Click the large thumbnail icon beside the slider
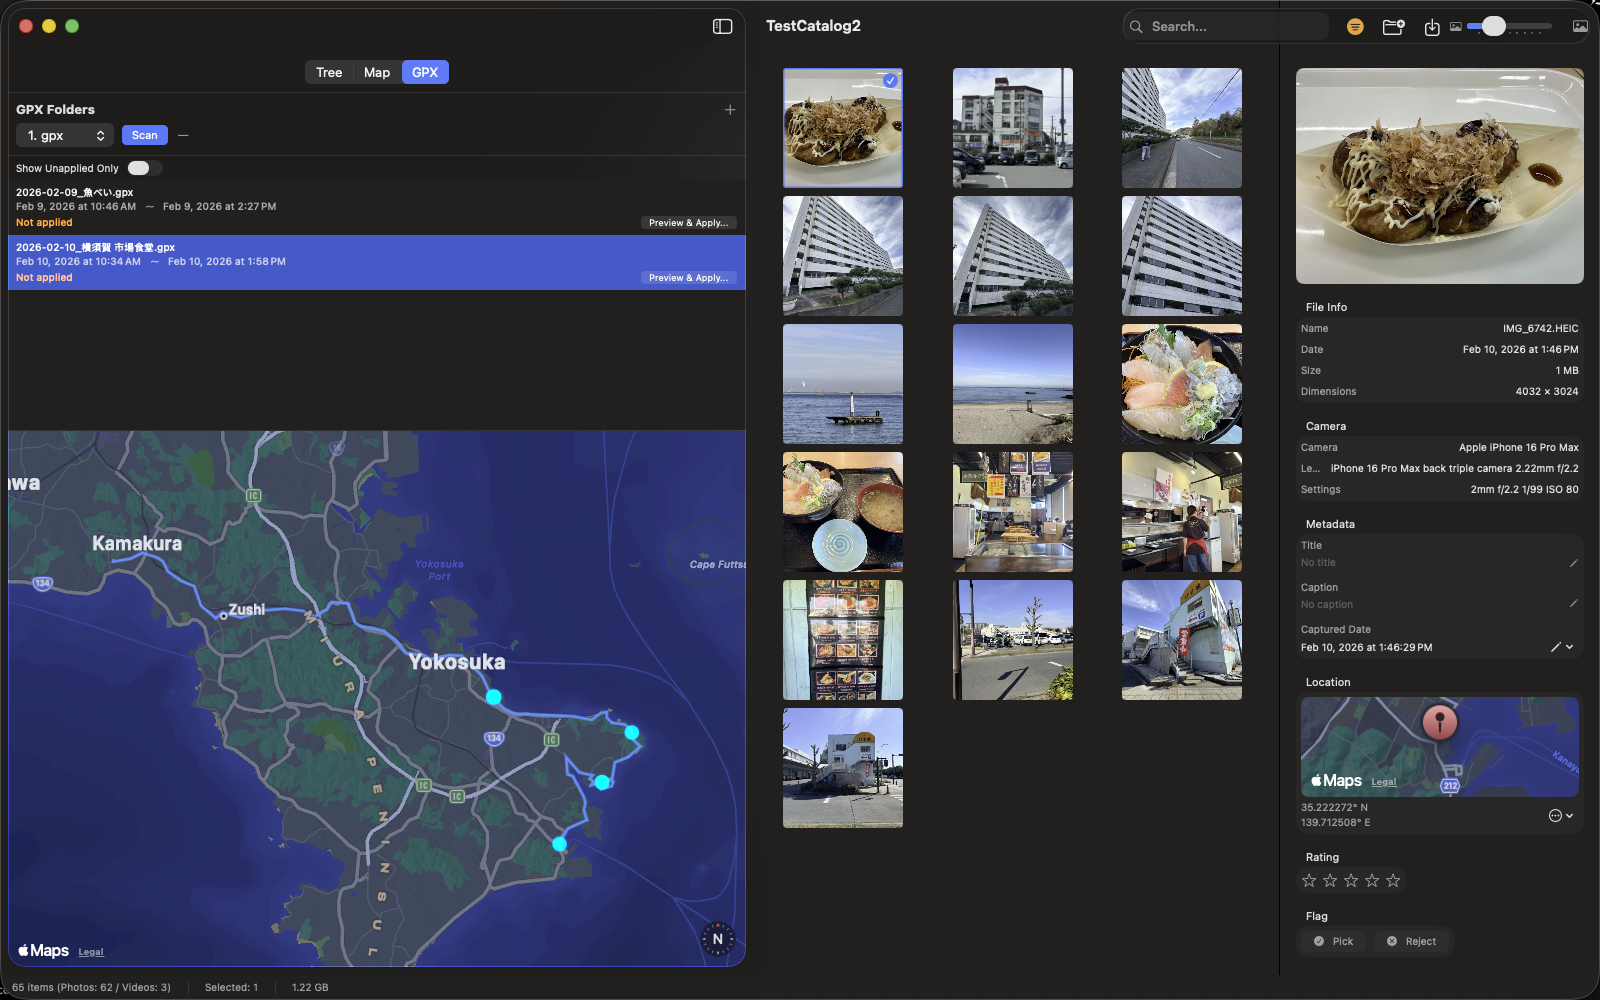 tap(1579, 26)
